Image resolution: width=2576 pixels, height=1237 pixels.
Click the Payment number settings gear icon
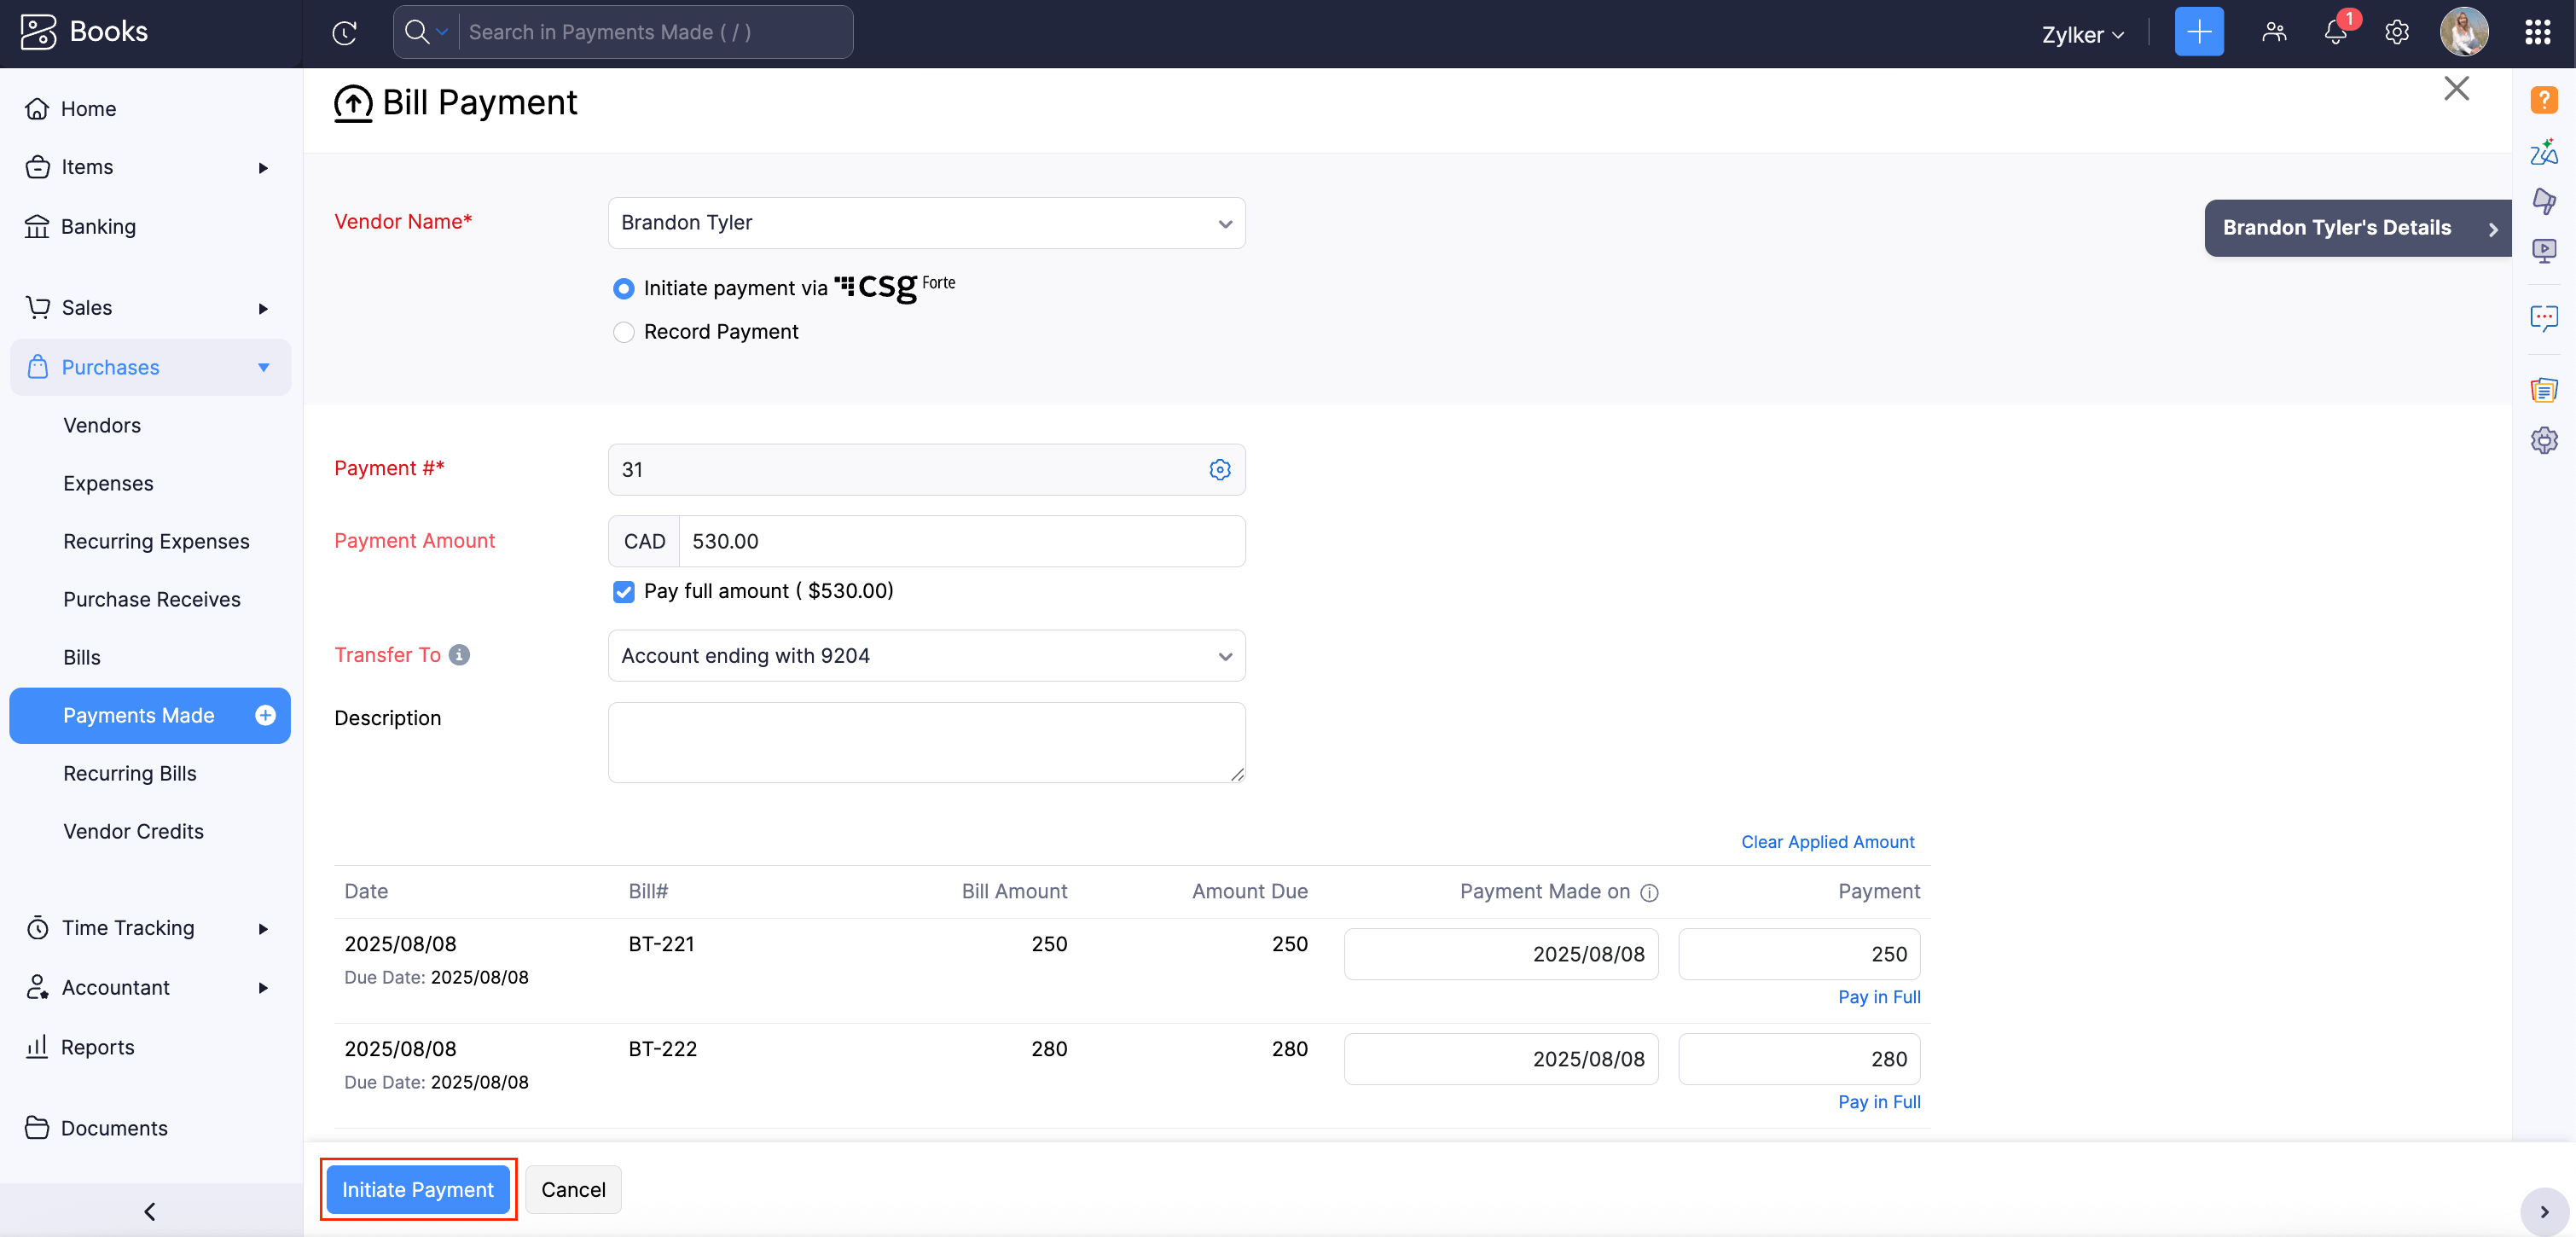click(x=1220, y=469)
